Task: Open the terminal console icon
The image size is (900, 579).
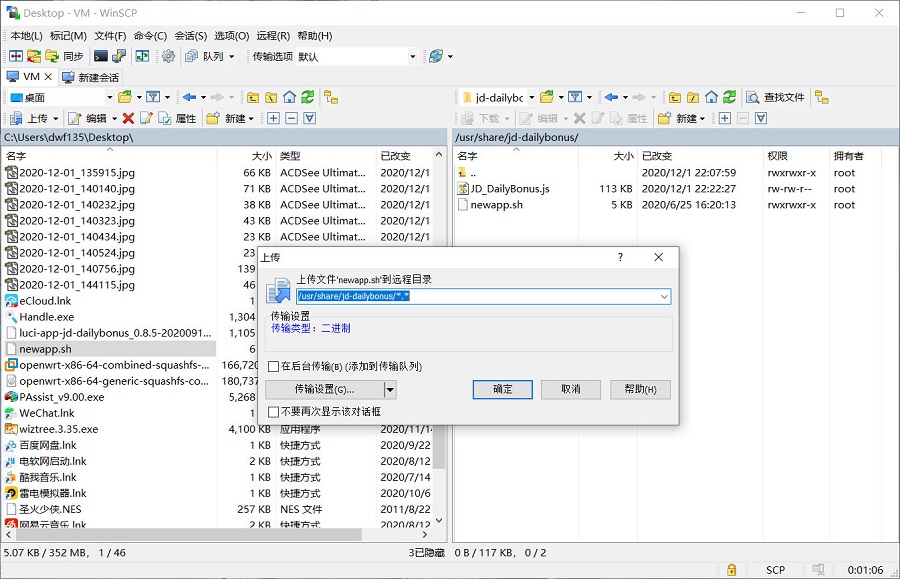Action: (101, 56)
